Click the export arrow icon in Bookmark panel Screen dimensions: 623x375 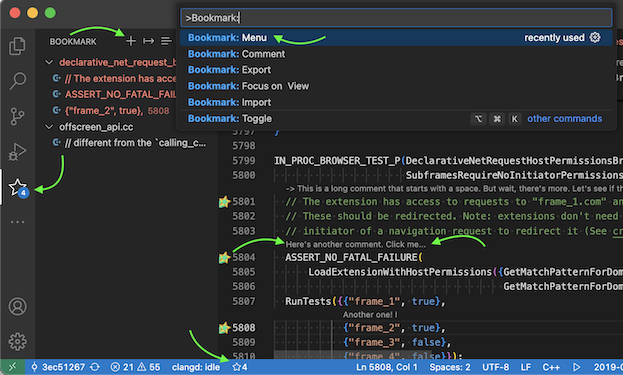[x=148, y=41]
